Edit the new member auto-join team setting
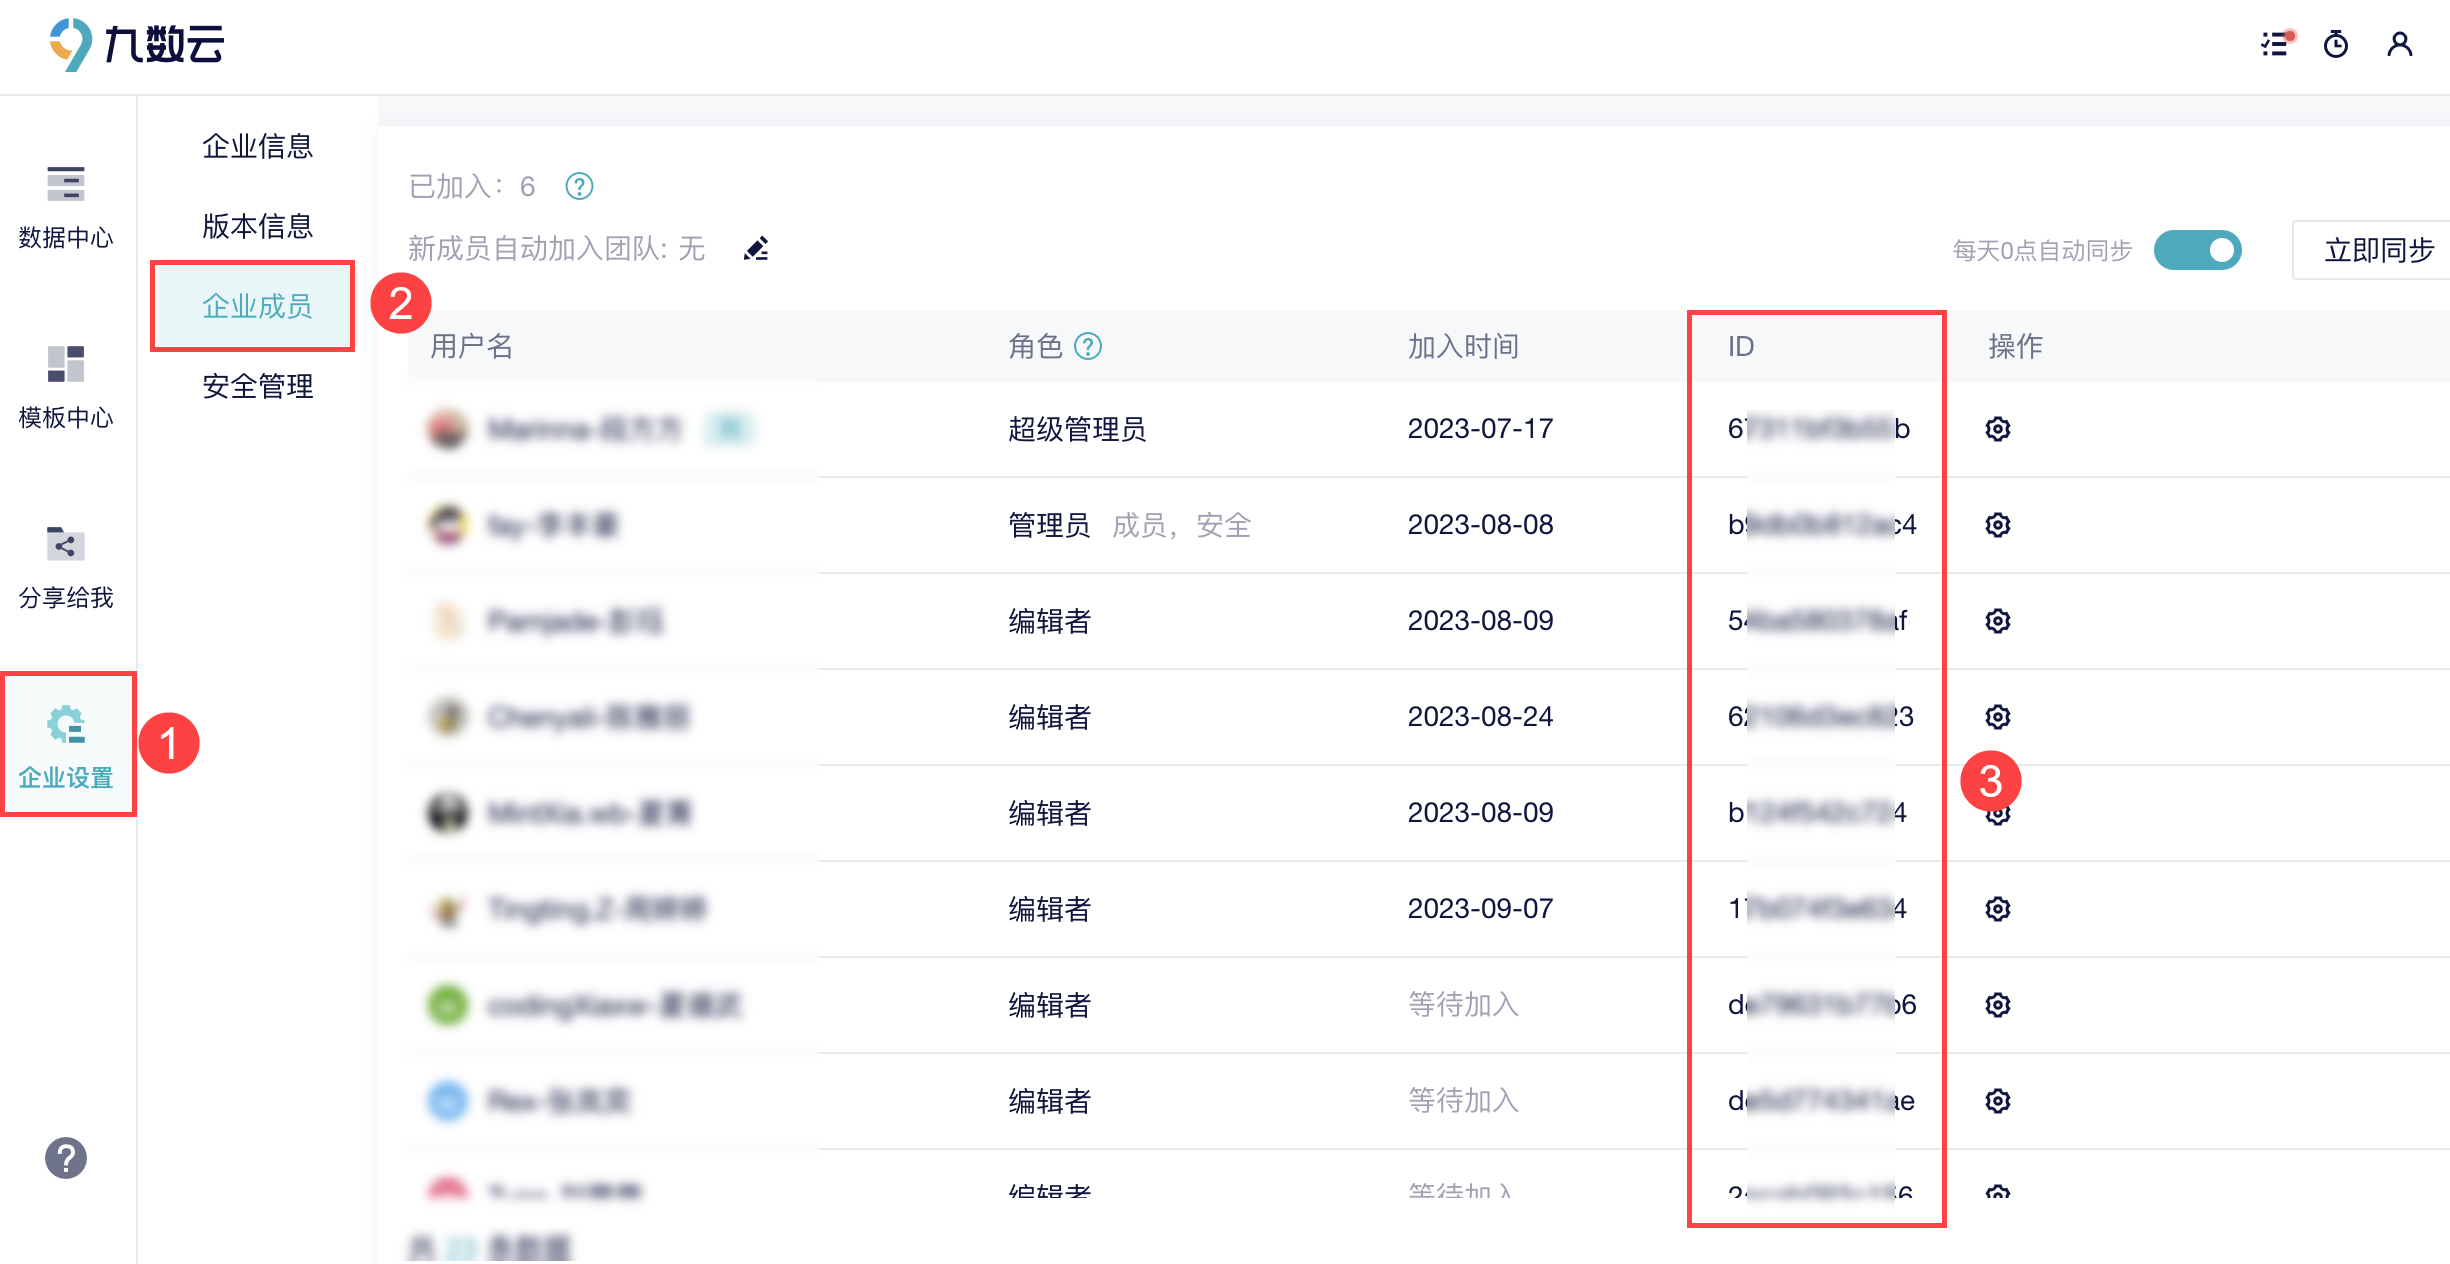This screenshot has height=1264, width=2450. point(756,248)
